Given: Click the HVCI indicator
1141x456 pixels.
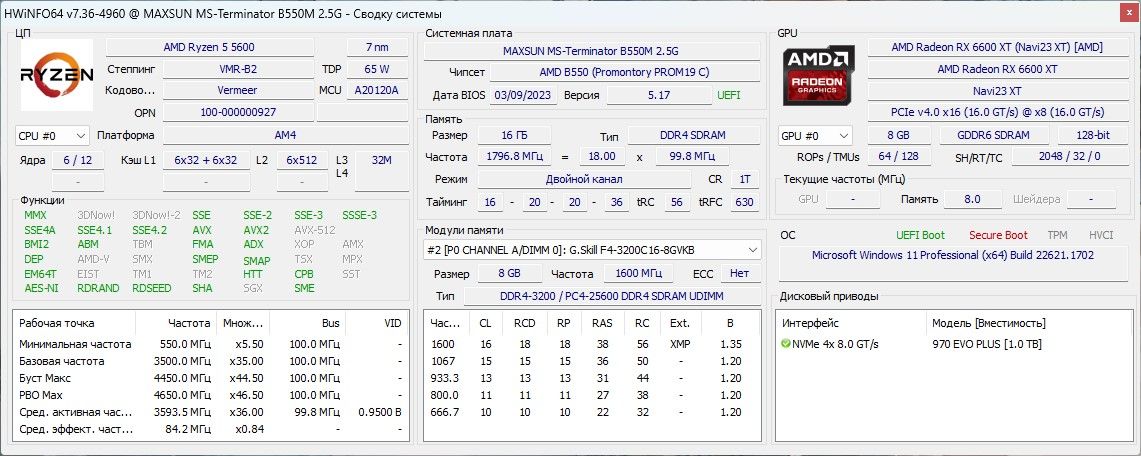Looking at the screenshot, I should tap(1101, 235).
